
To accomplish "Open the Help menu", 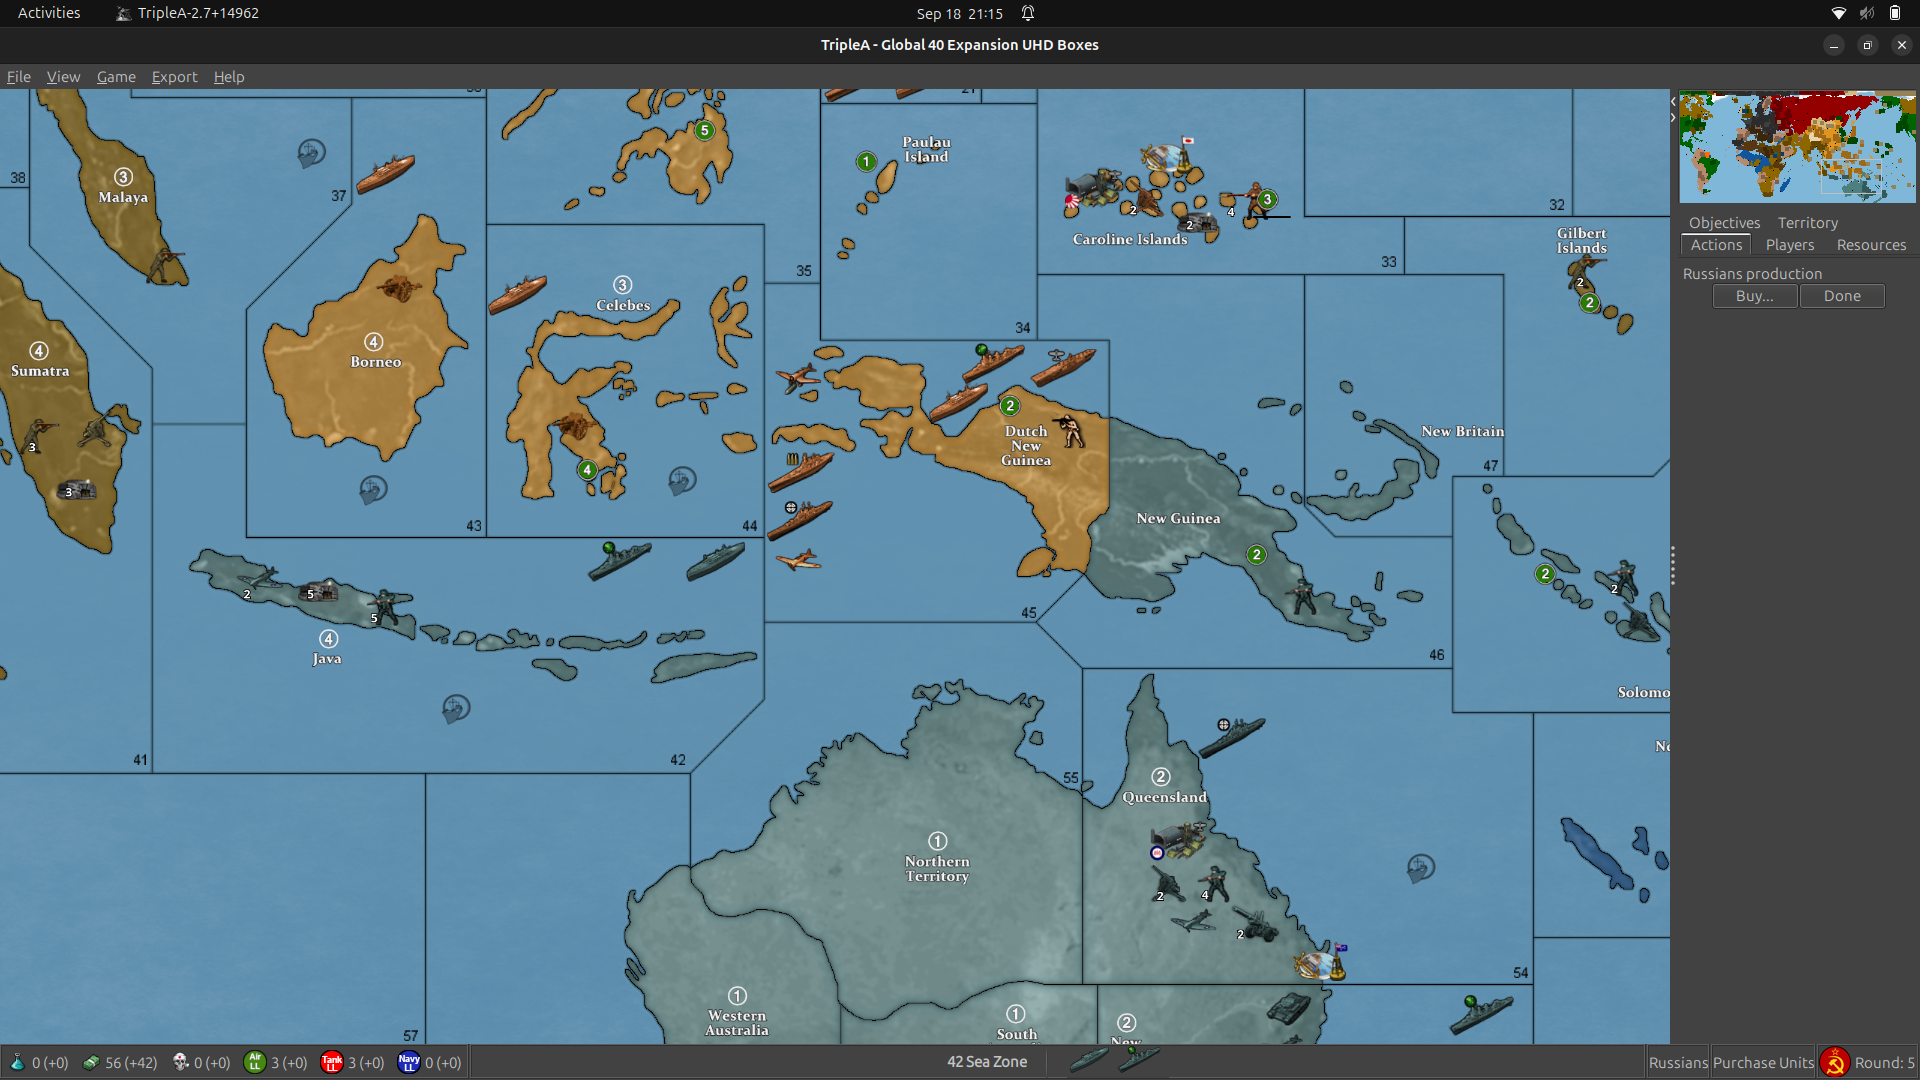I will coord(229,77).
